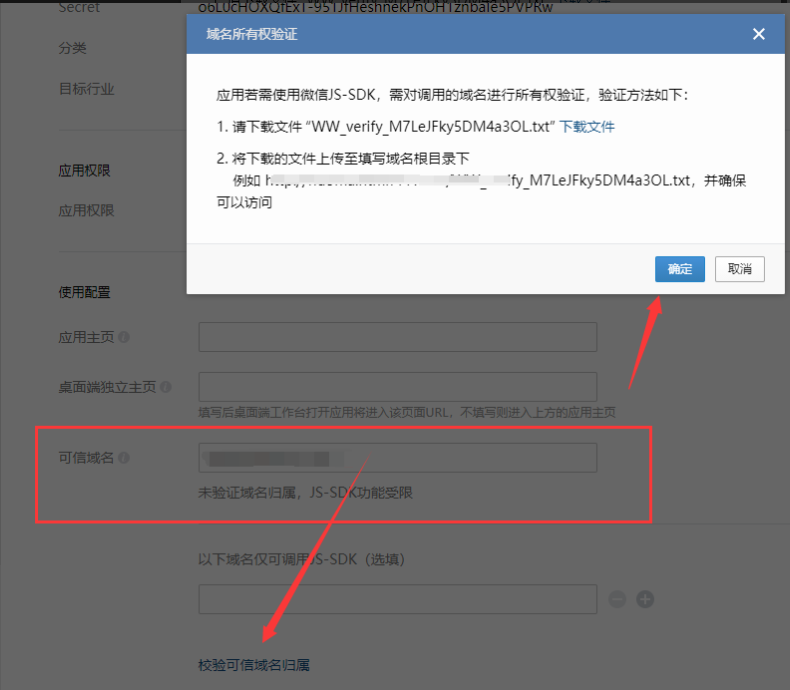The width and height of the screenshot is (790, 690).
Task: Click the JS-SDK-only domain input field
Action: [397, 599]
